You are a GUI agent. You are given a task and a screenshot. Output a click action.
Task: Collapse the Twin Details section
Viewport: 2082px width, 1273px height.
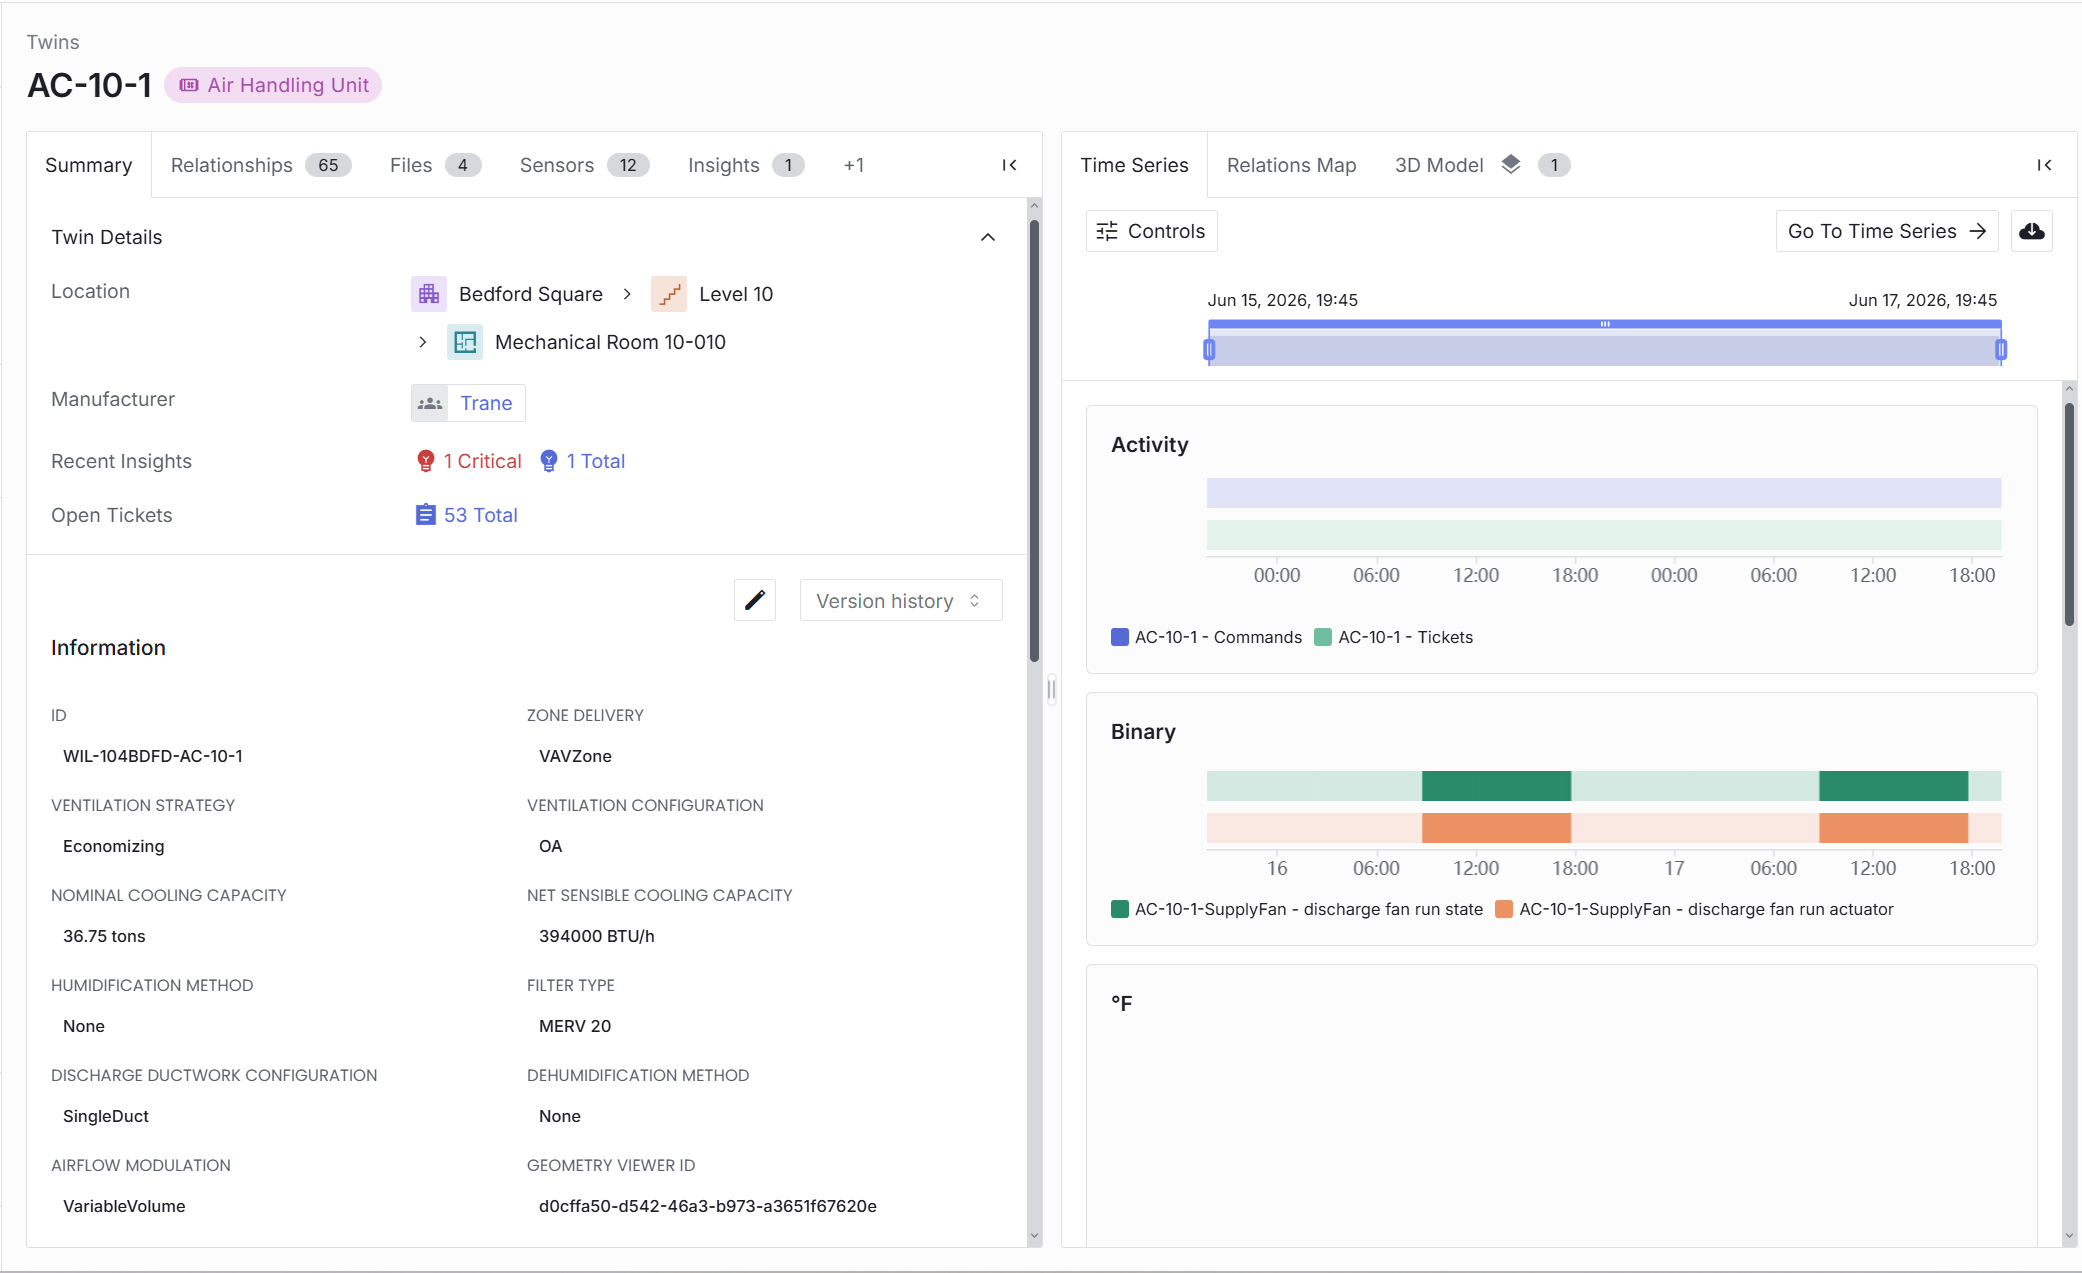(988, 237)
